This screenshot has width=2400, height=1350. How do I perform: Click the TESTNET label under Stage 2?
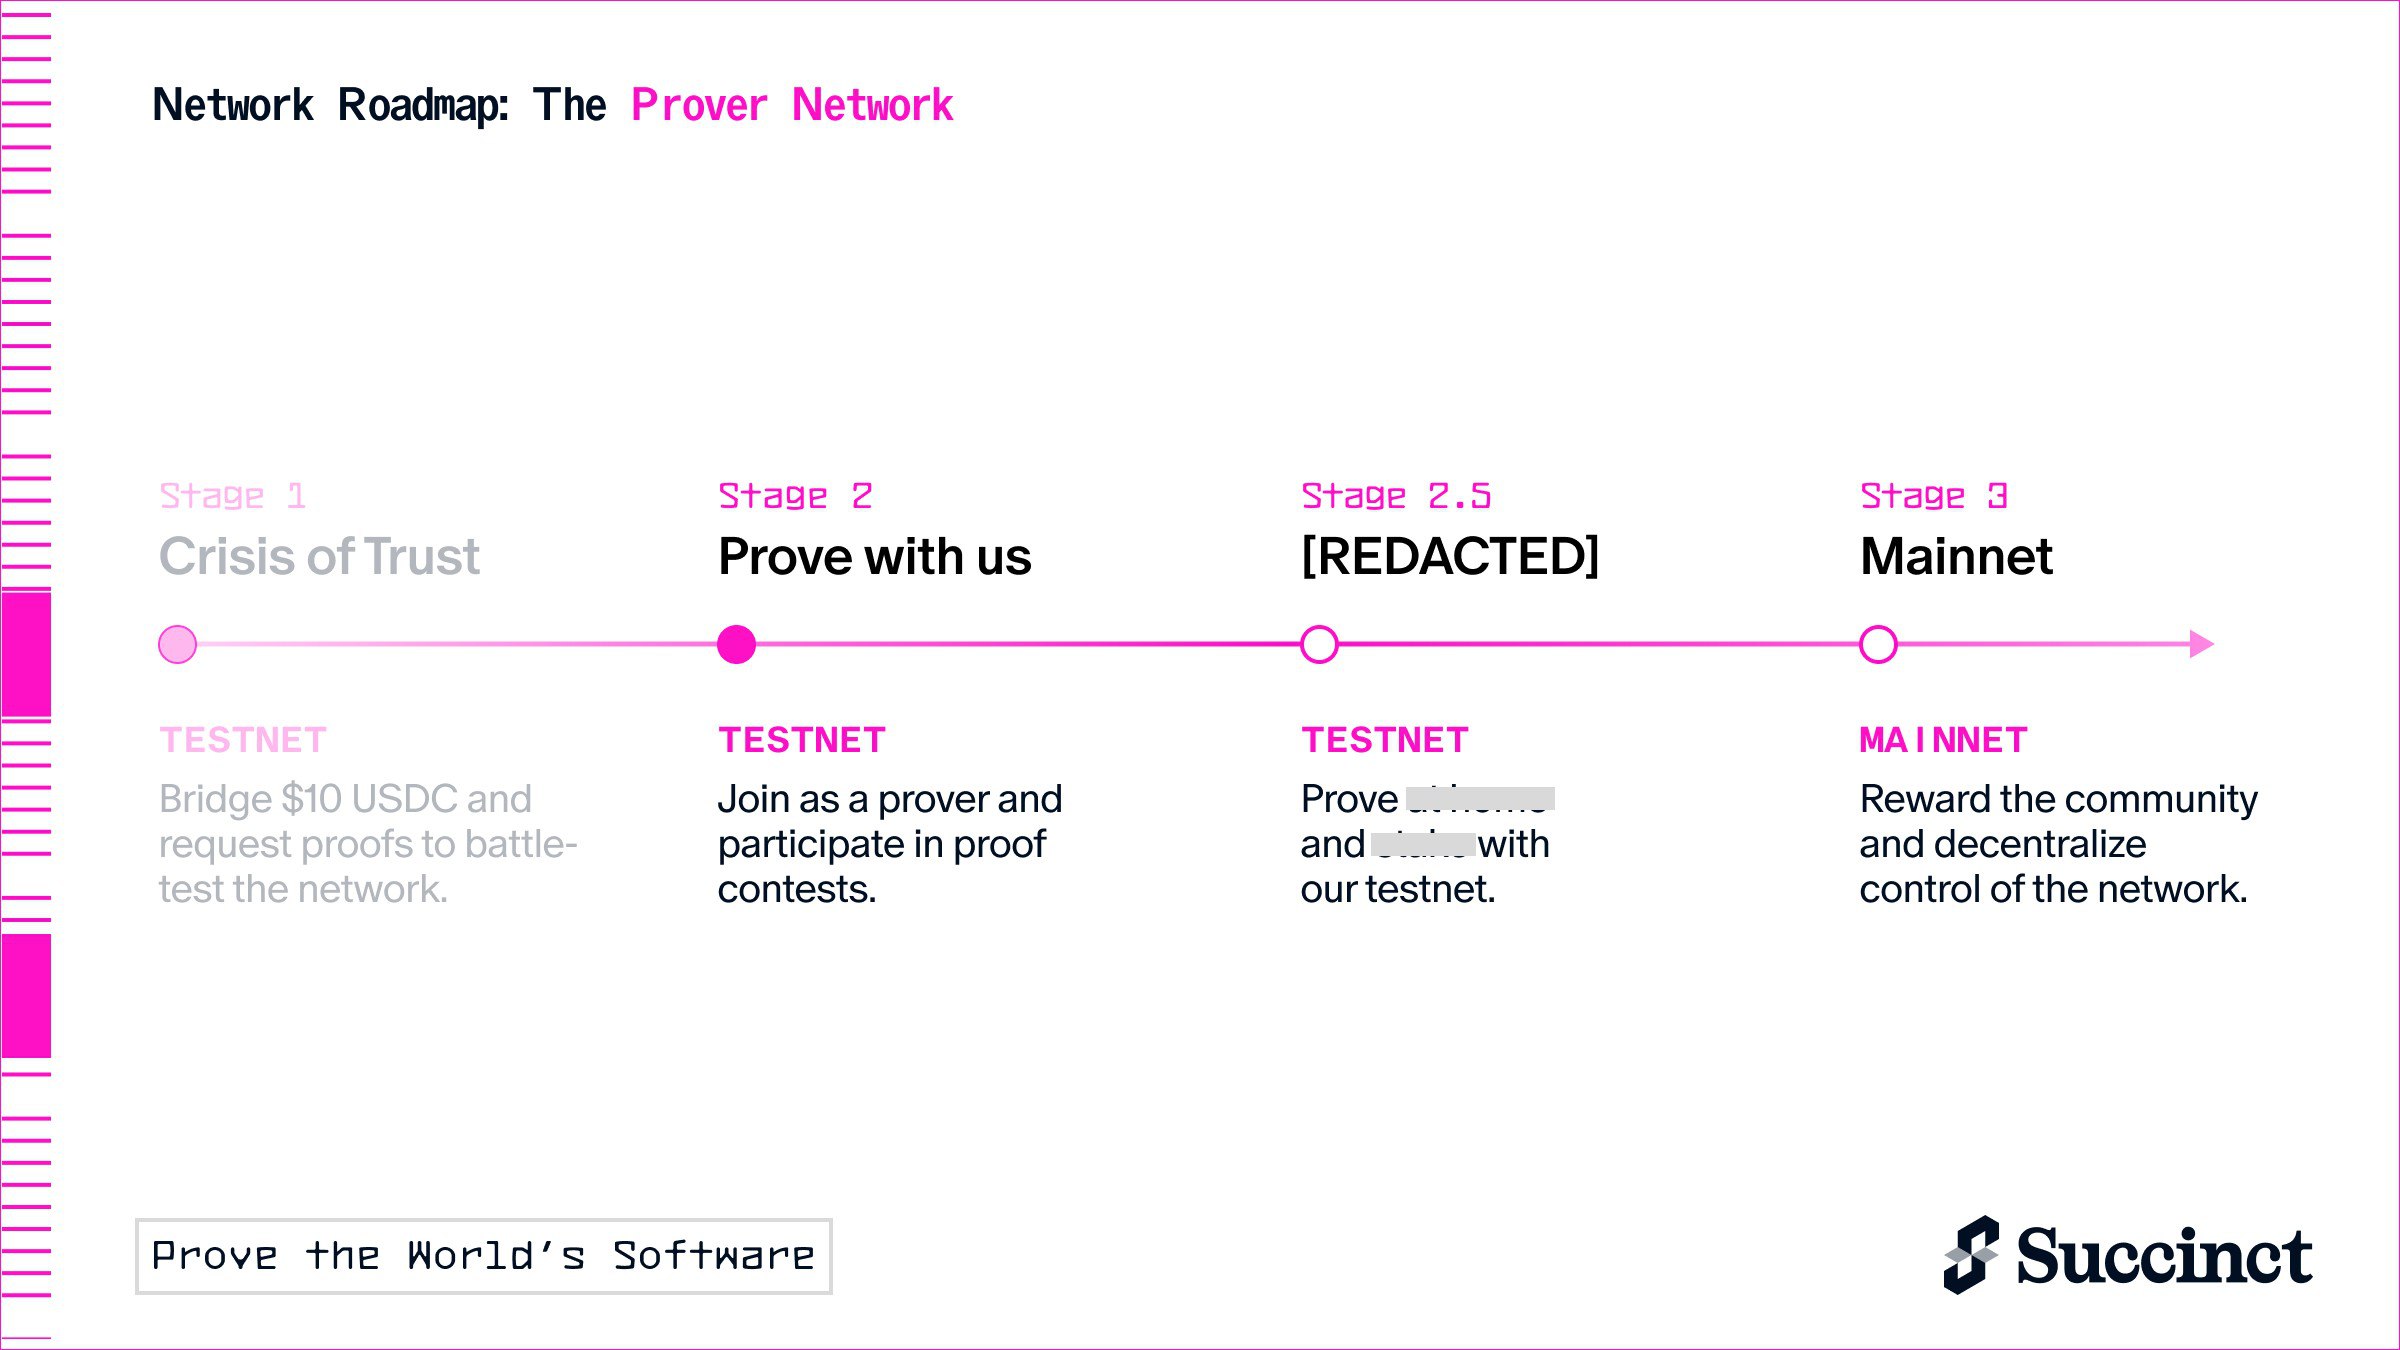click(x=802, y=740)
